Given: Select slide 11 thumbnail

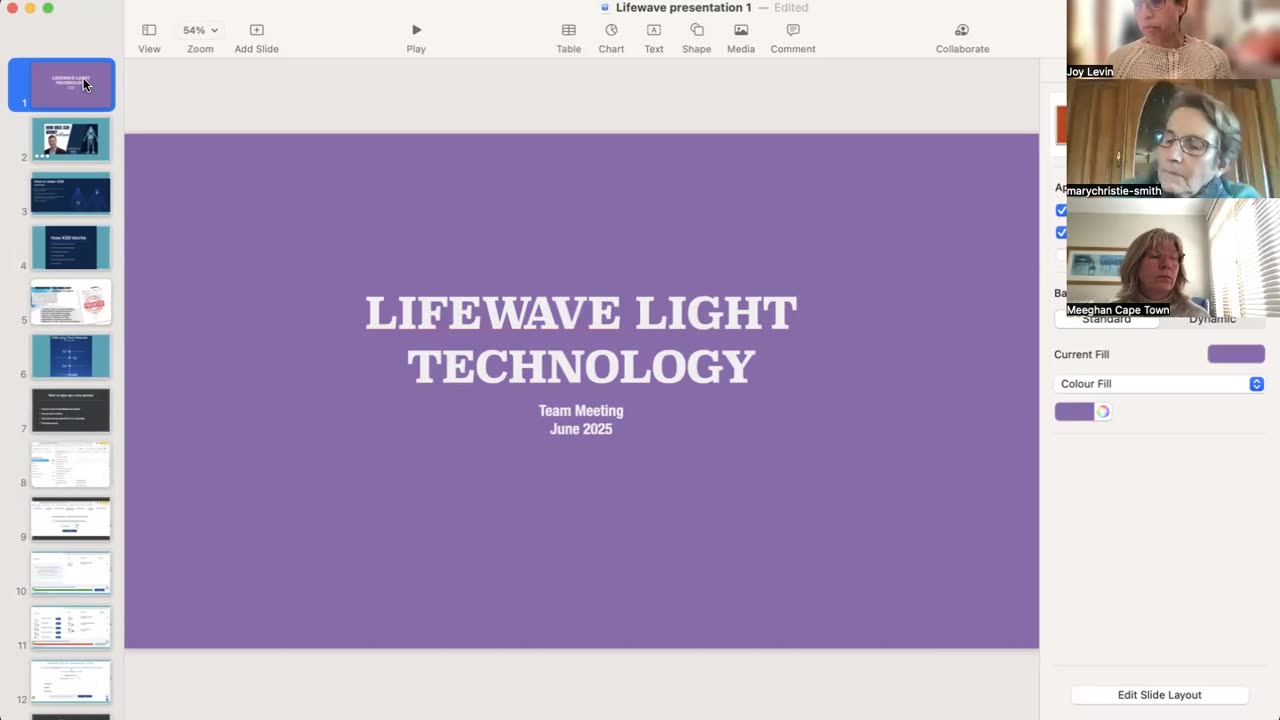Looking at the screenshot, I should 71,627.
